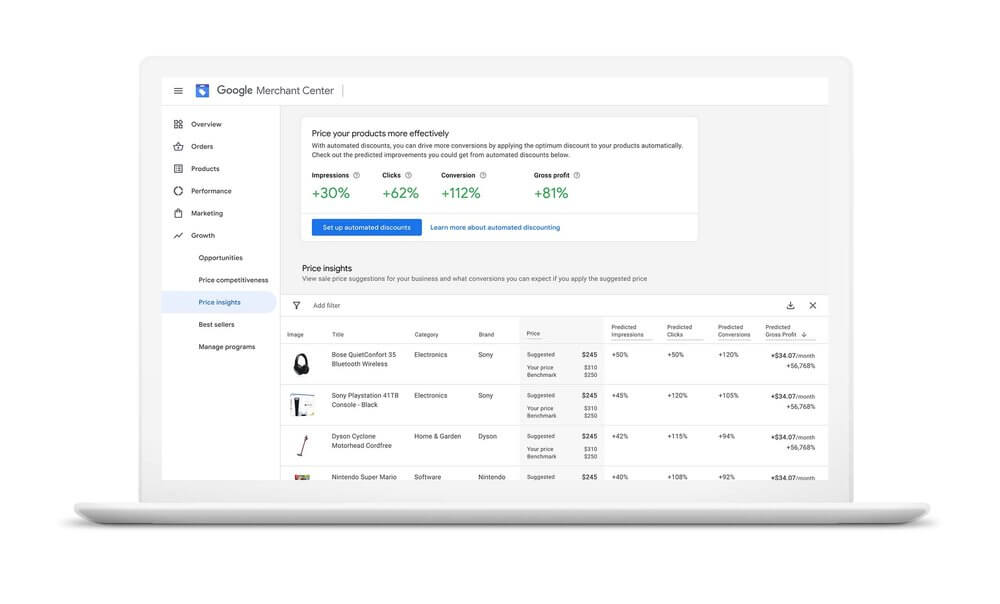Image resolution: width=1000 pixels, height=604 pixels.
Task: Select Price competitiveness submenu item
Action: pos(233,280)
